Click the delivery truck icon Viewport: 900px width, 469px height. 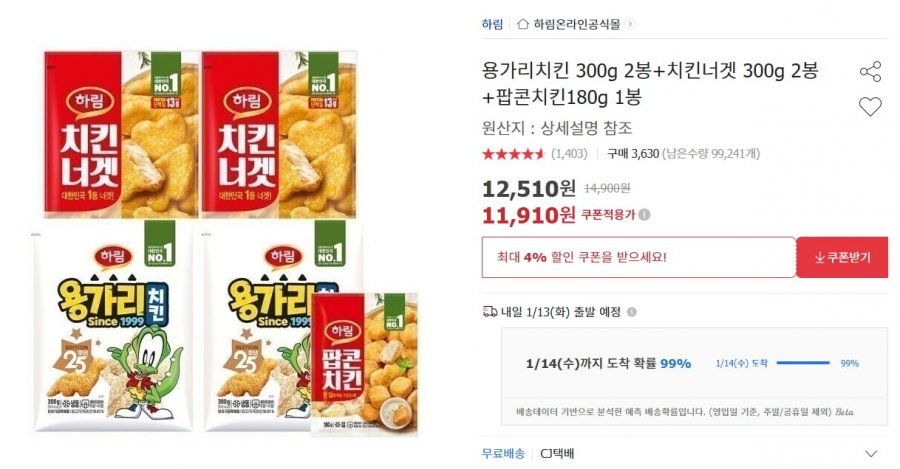pos(490,312)
